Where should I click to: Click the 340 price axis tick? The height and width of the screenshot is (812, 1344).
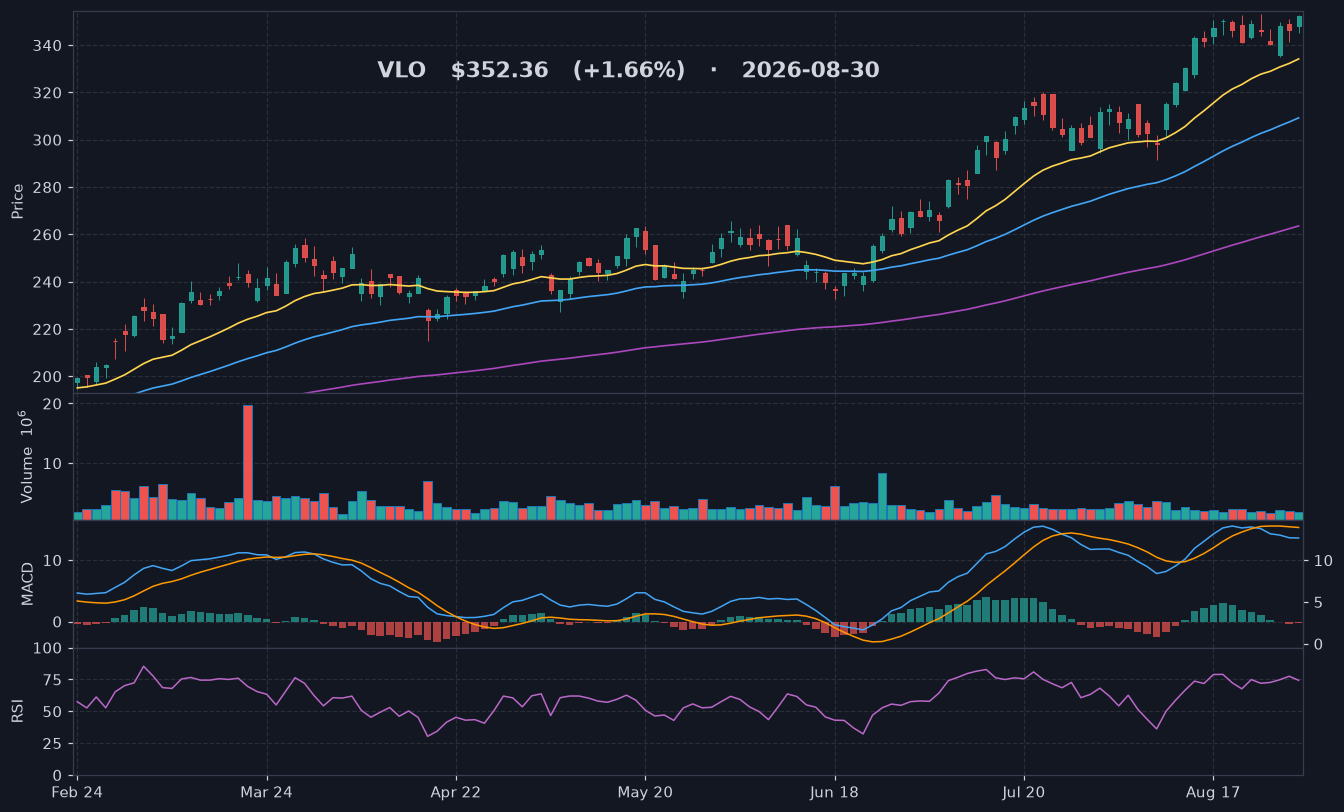point(50,46)
